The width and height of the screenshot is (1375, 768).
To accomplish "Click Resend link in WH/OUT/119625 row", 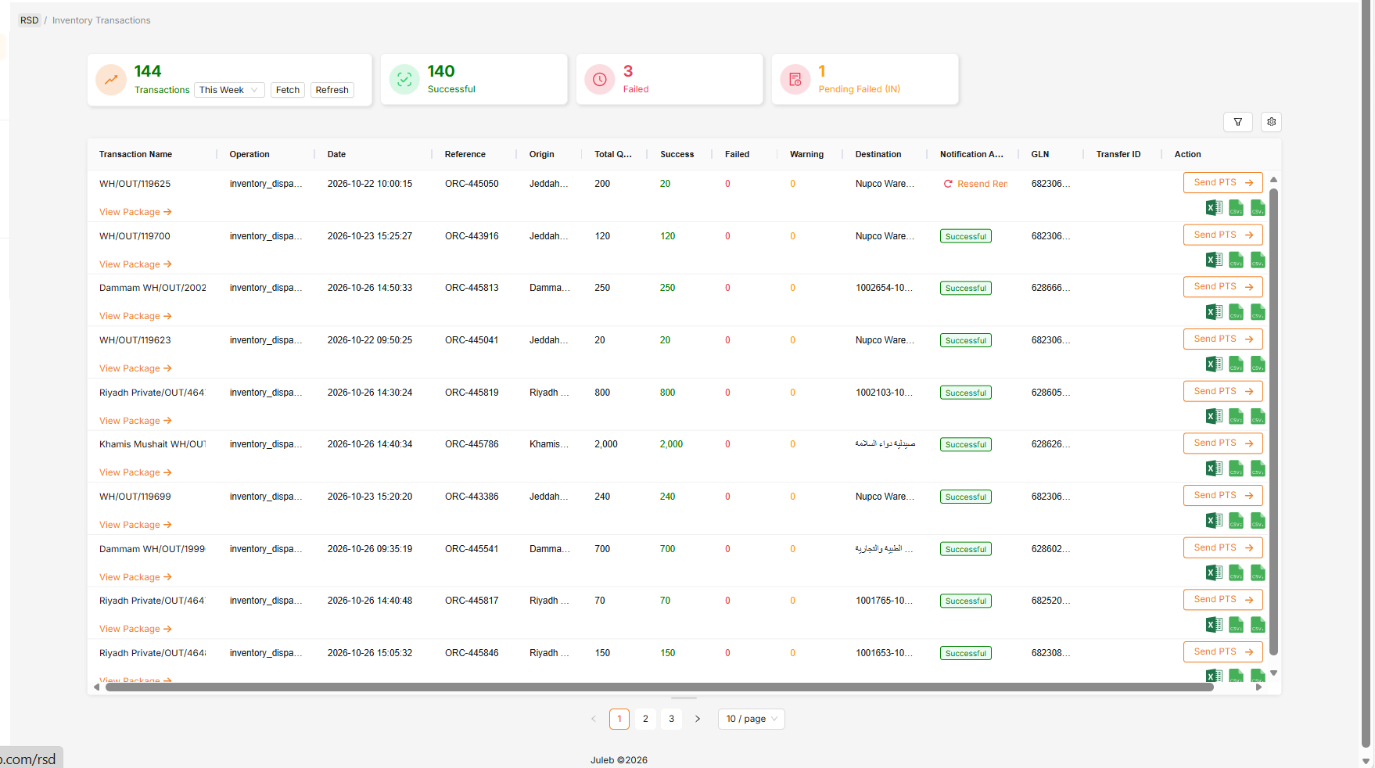I will (975, 184).
